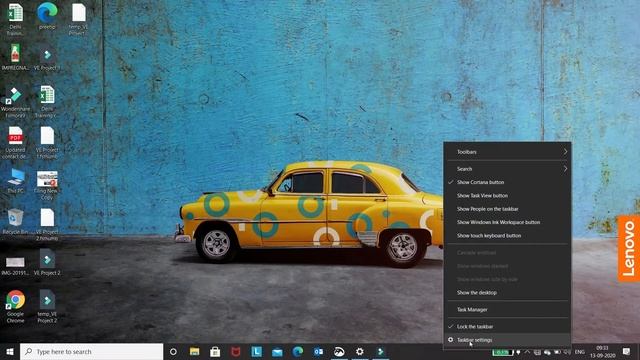Screen dimensions: 640x360
Task: Enable Show People on the taskbar
Action: 507,209
